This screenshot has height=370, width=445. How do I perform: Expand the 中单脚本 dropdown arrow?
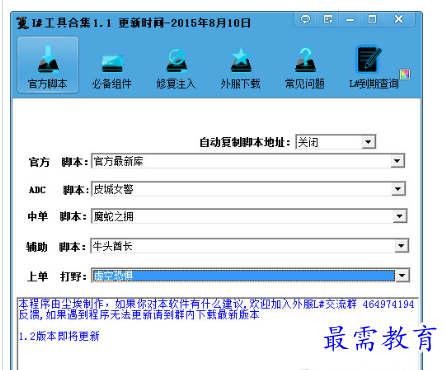tap(400, 217)
